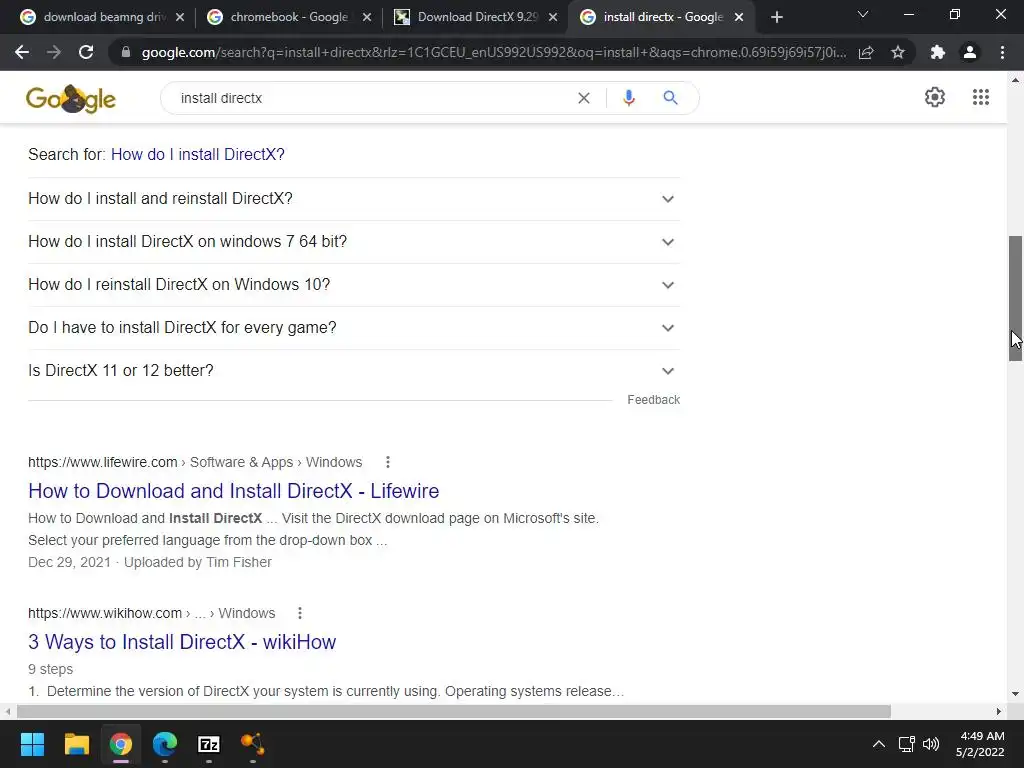
Task: Reload the current page
Action: click(86, 52)
